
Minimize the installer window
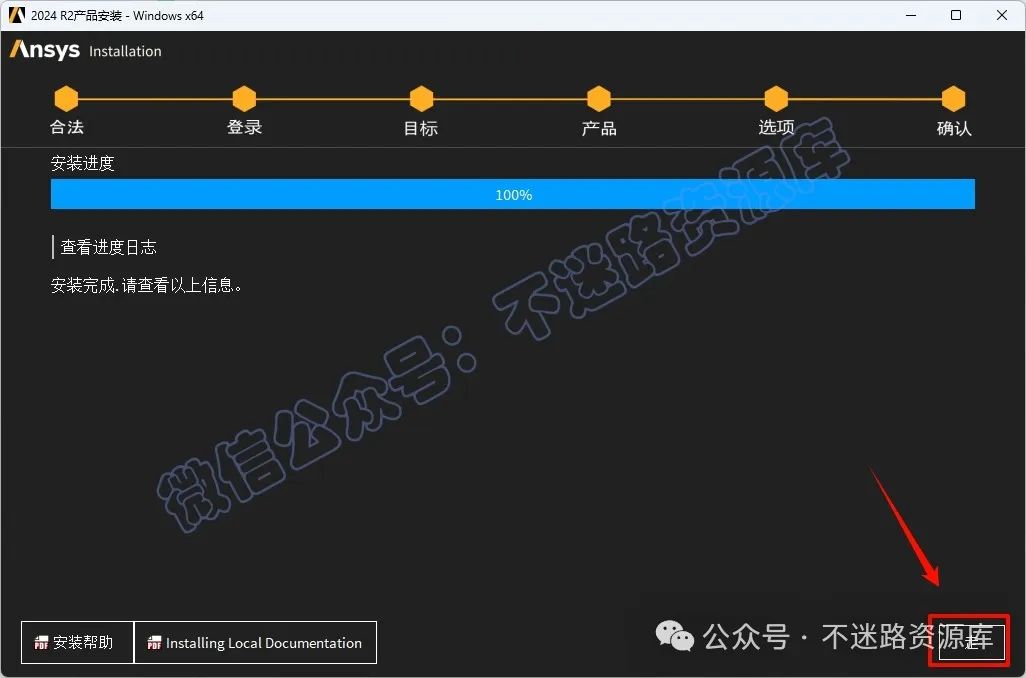click(911, 15)
